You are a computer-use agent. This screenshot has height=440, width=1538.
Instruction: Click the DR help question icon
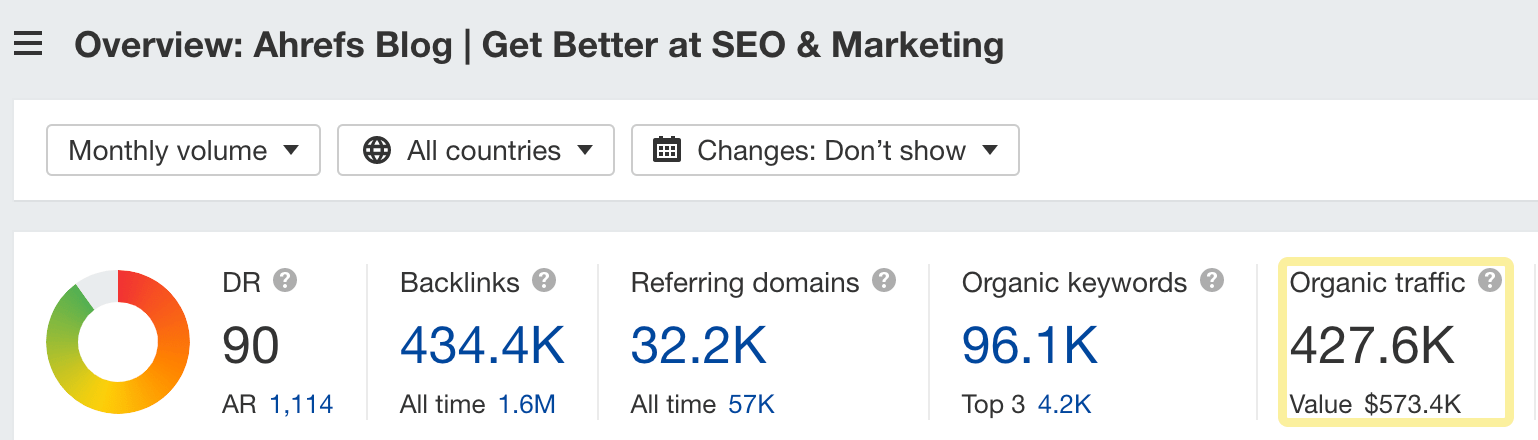(x=285, y=281)
